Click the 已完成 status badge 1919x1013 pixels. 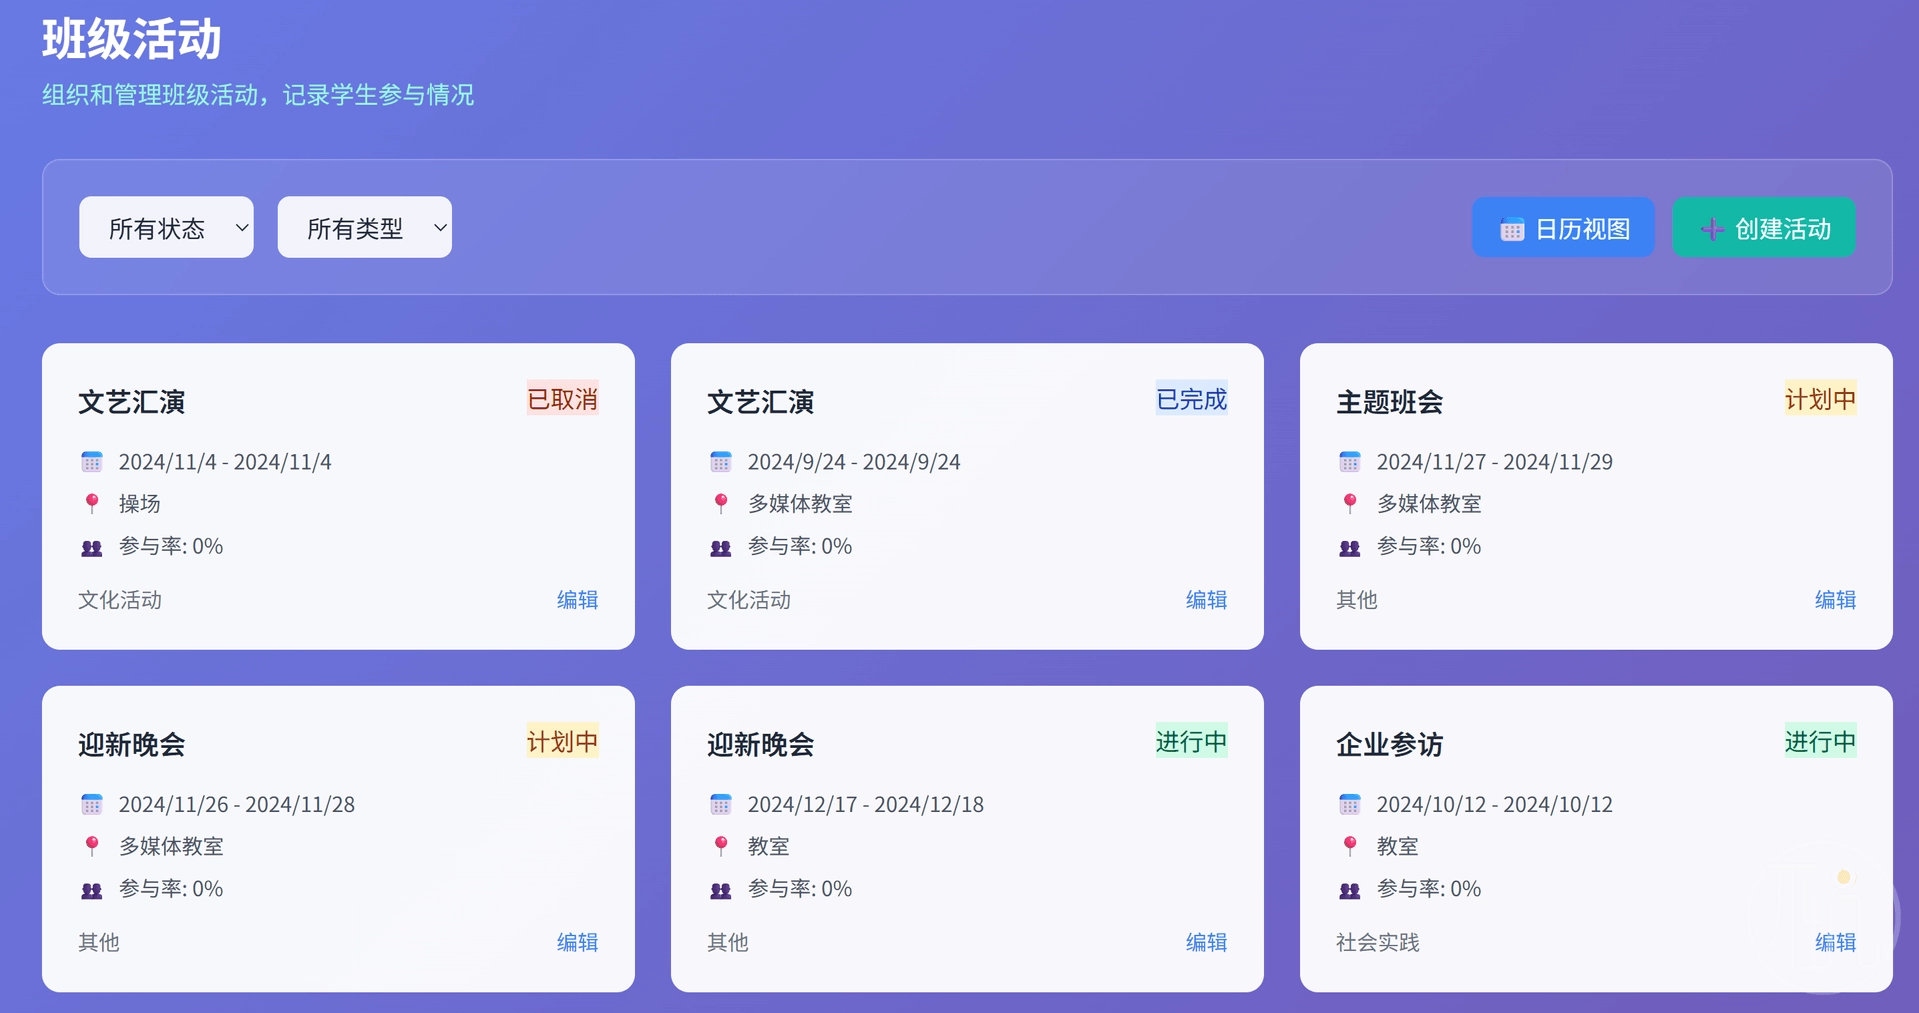[x=1190, y=399]
